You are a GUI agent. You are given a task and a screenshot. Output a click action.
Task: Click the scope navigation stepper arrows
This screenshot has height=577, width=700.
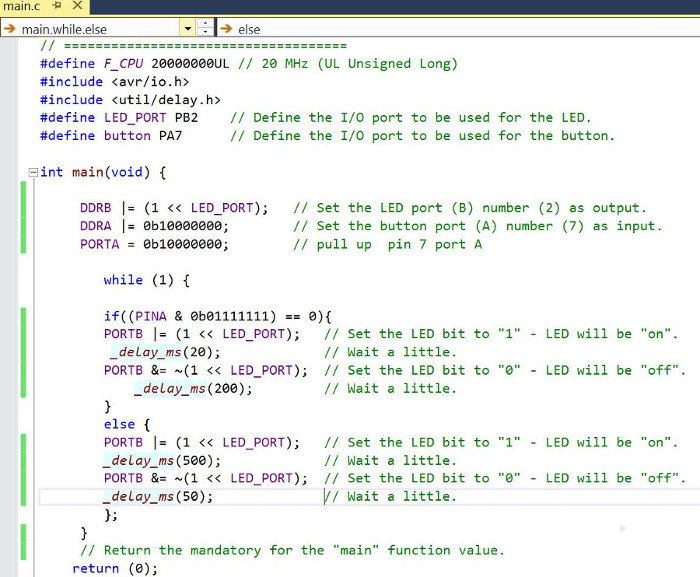(205, 28)
